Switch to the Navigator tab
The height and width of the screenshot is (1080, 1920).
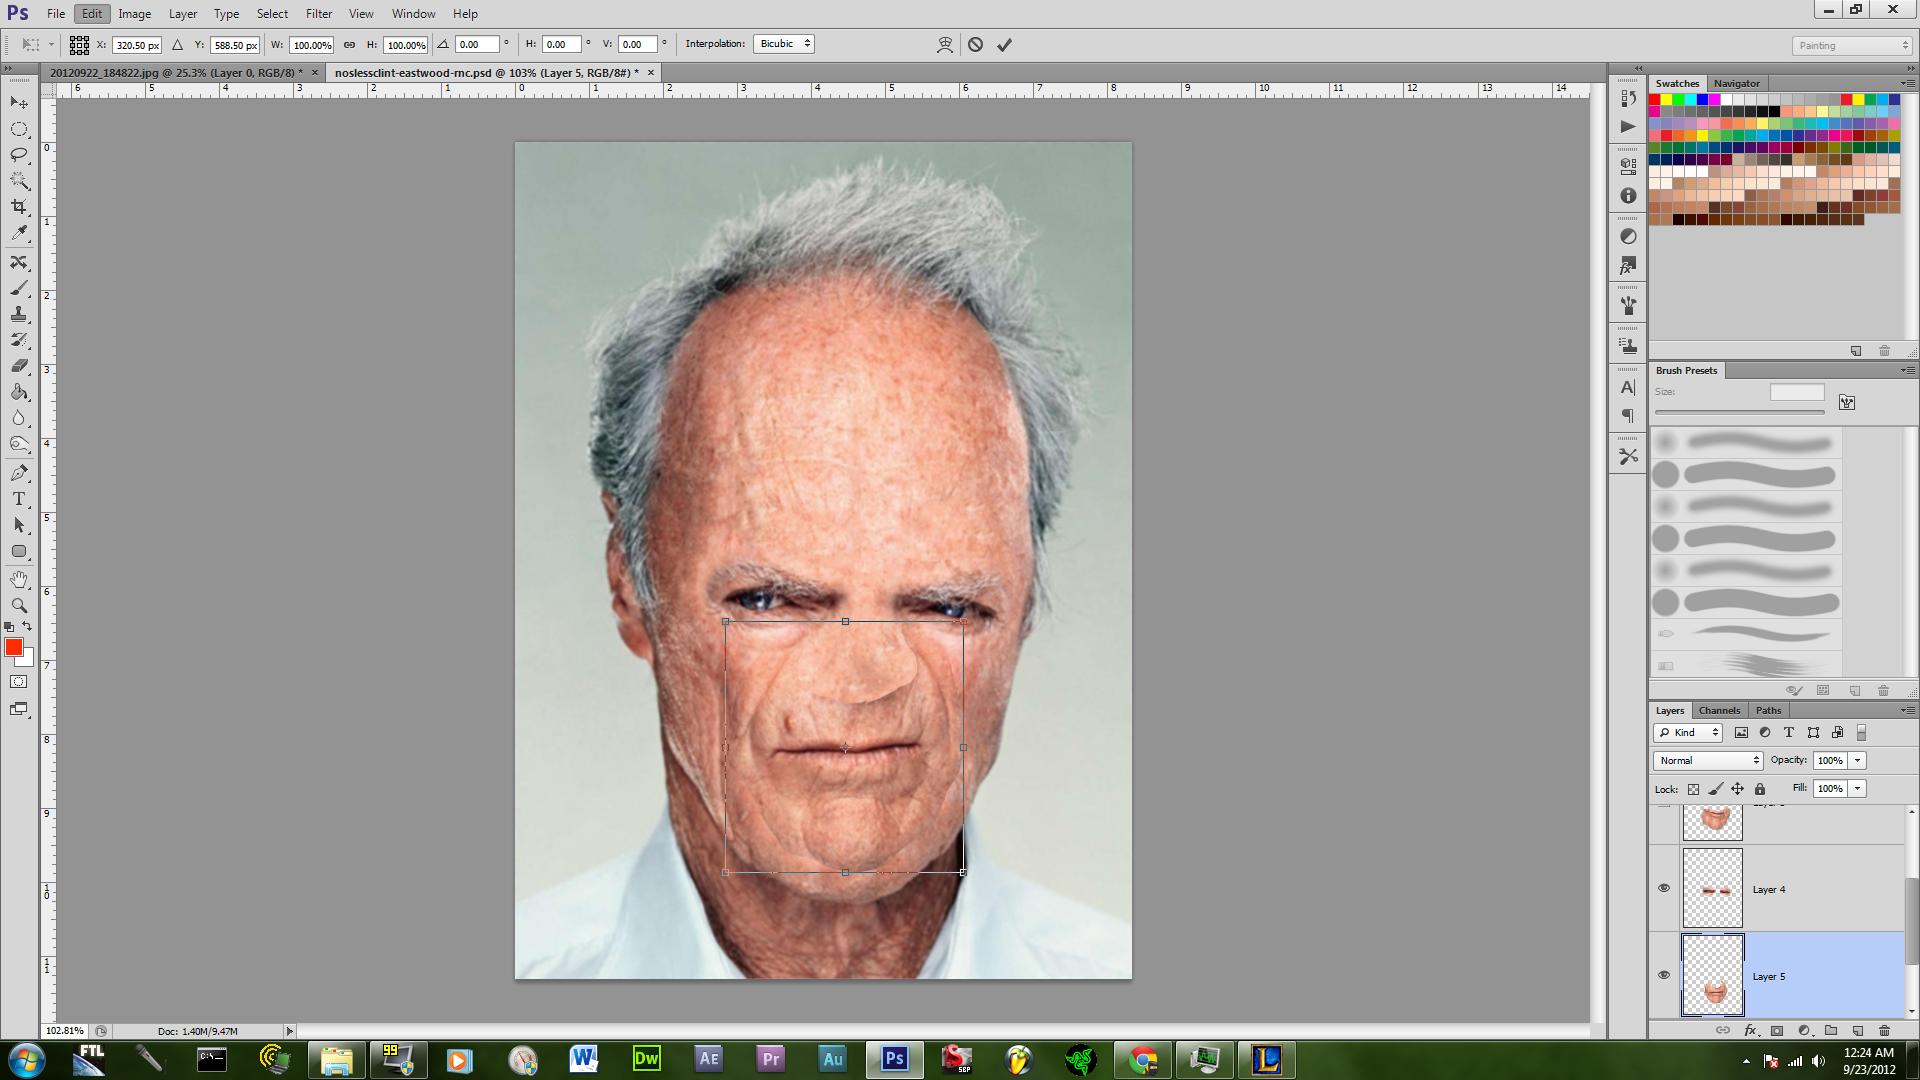tap(1736, 83)
